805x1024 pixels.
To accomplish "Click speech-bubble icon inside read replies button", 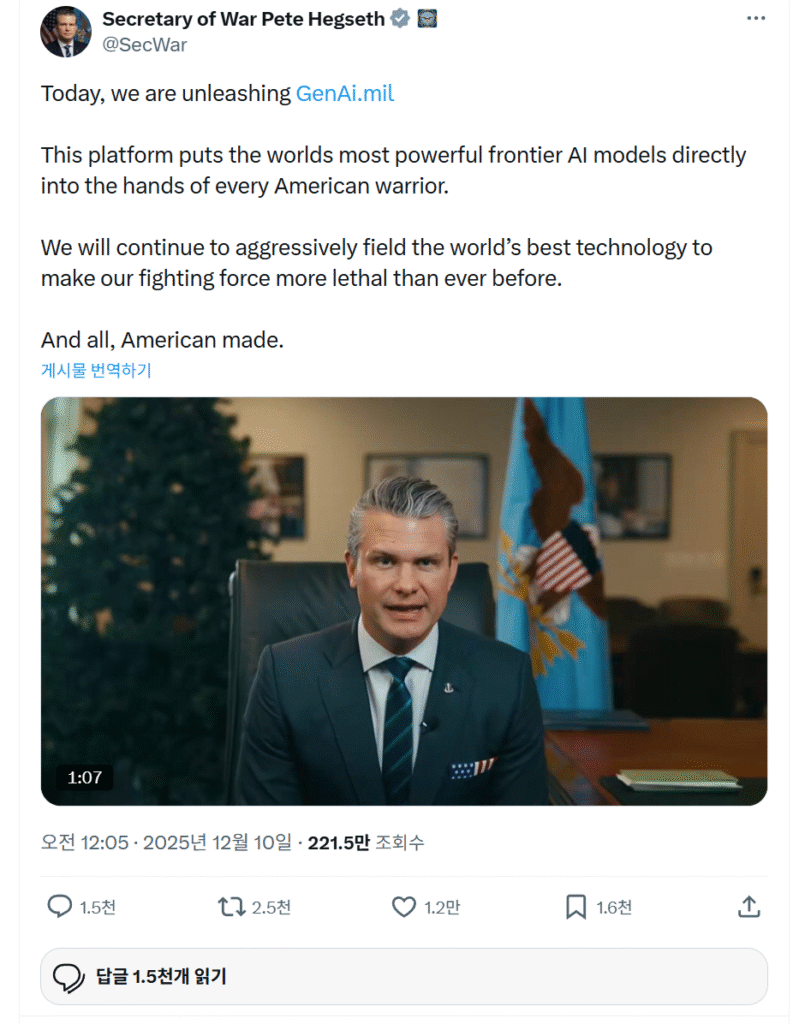I will [x=69, y=977].
